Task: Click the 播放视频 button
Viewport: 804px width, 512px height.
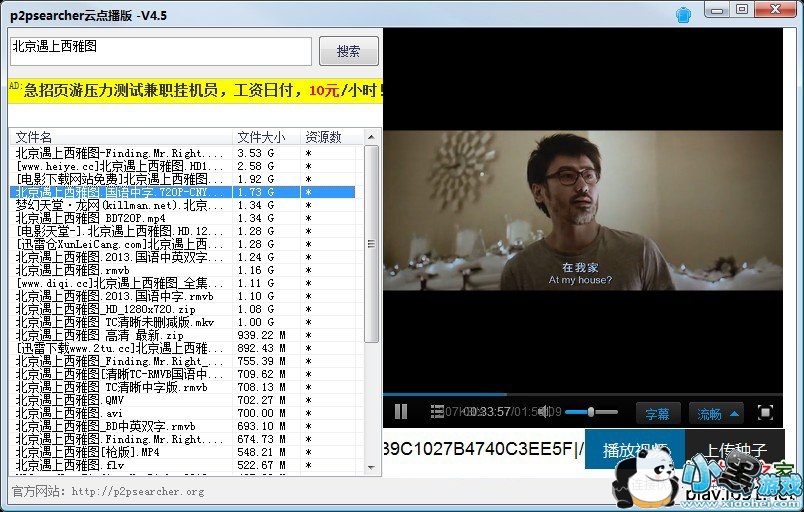Action: (635, 449)
